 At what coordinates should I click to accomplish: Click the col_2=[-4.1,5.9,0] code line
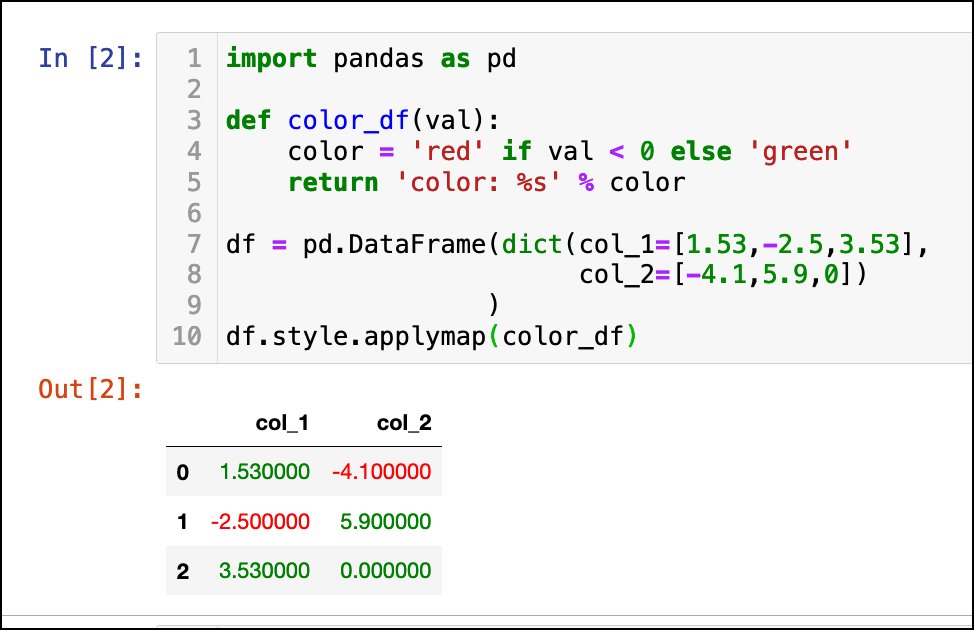coord(722,275)
